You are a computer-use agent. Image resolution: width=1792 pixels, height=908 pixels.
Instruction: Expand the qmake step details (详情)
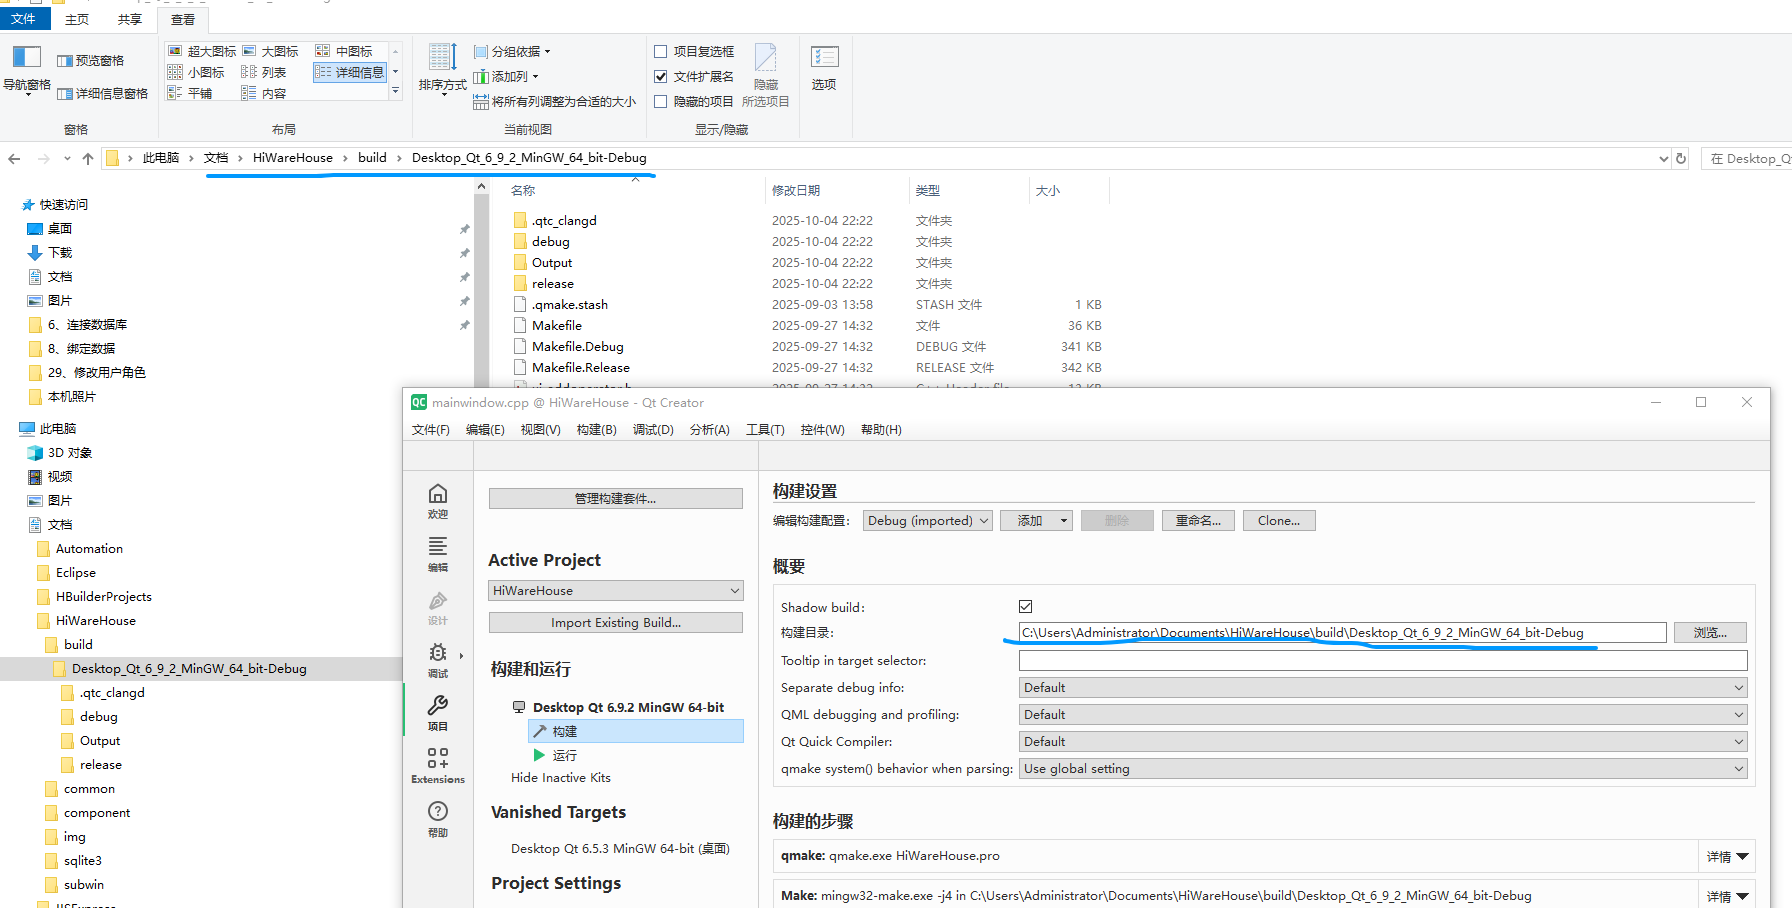[1727, 856]
